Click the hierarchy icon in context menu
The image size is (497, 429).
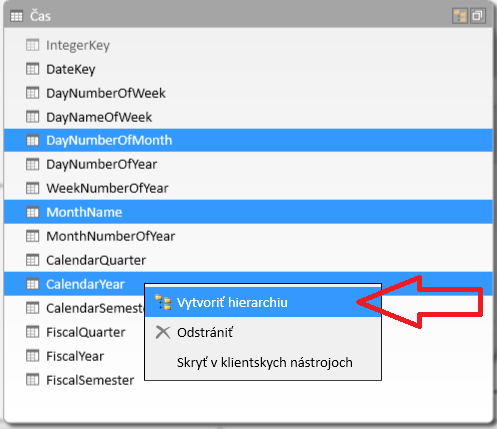(x=163, y=302)
